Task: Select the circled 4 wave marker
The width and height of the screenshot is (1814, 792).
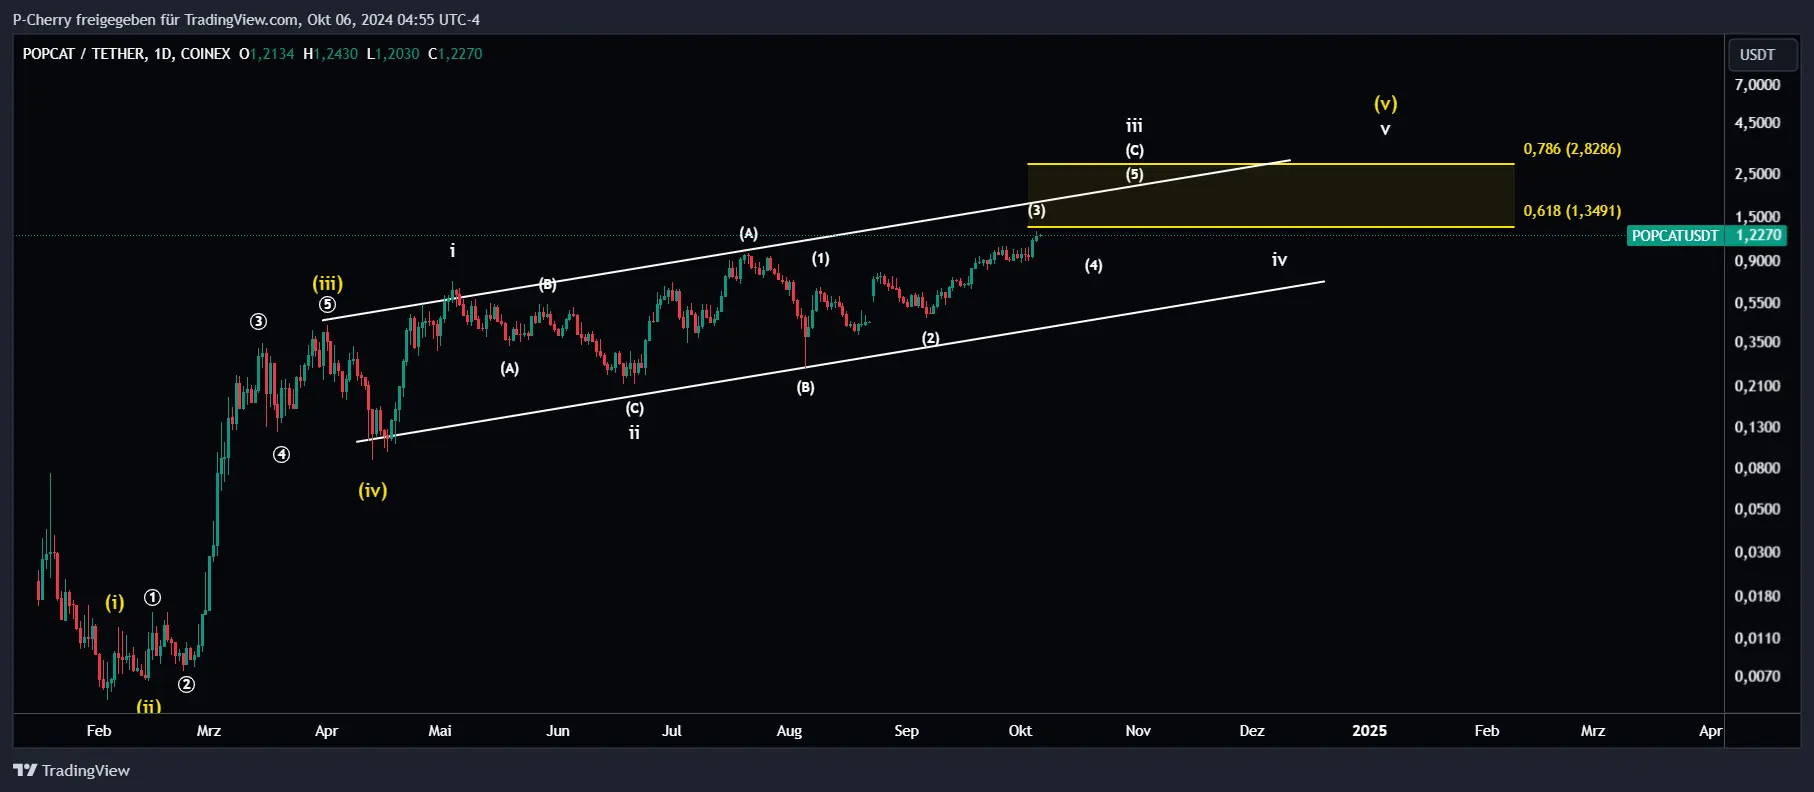Action: pyautogui.click(x=282, y=455)
